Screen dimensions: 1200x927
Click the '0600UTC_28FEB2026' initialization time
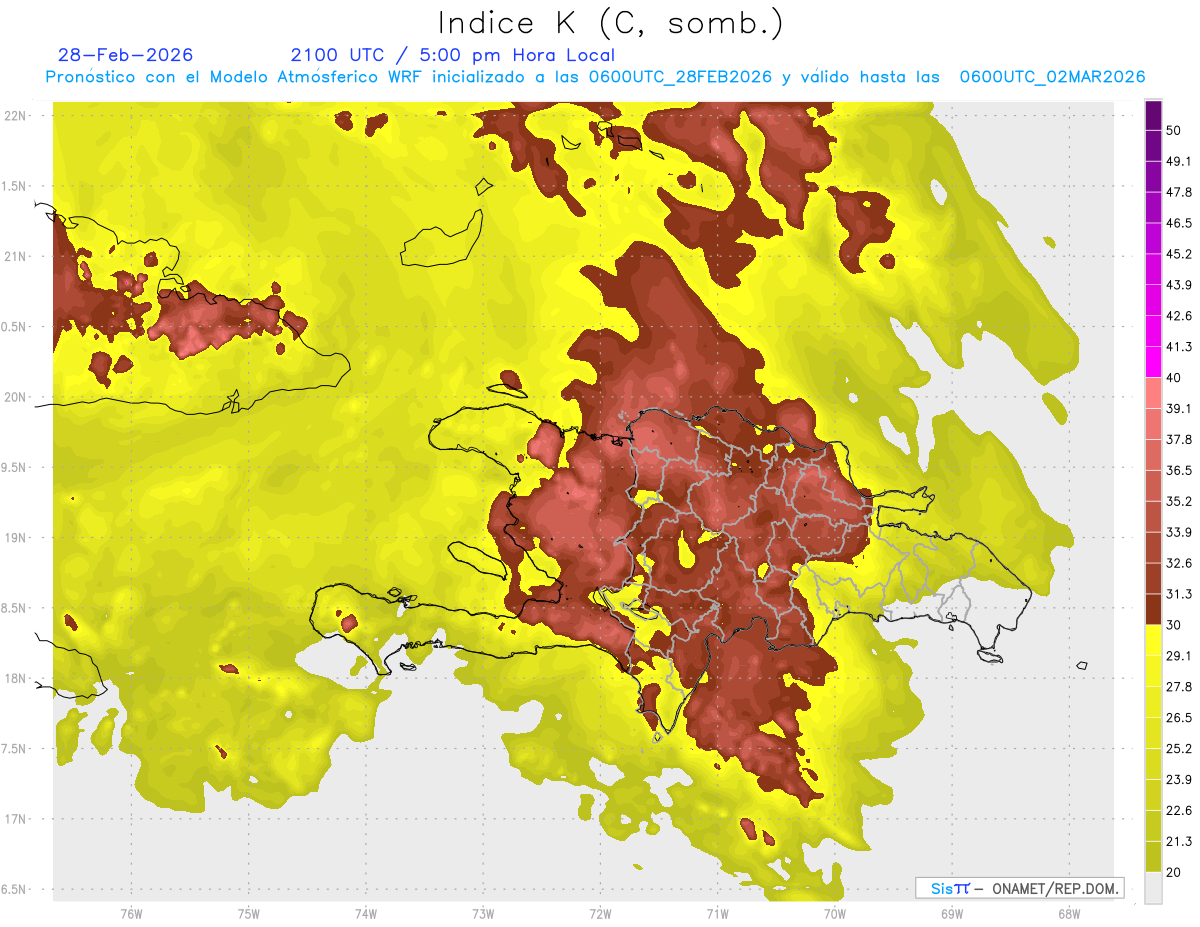tap(680, 77)
